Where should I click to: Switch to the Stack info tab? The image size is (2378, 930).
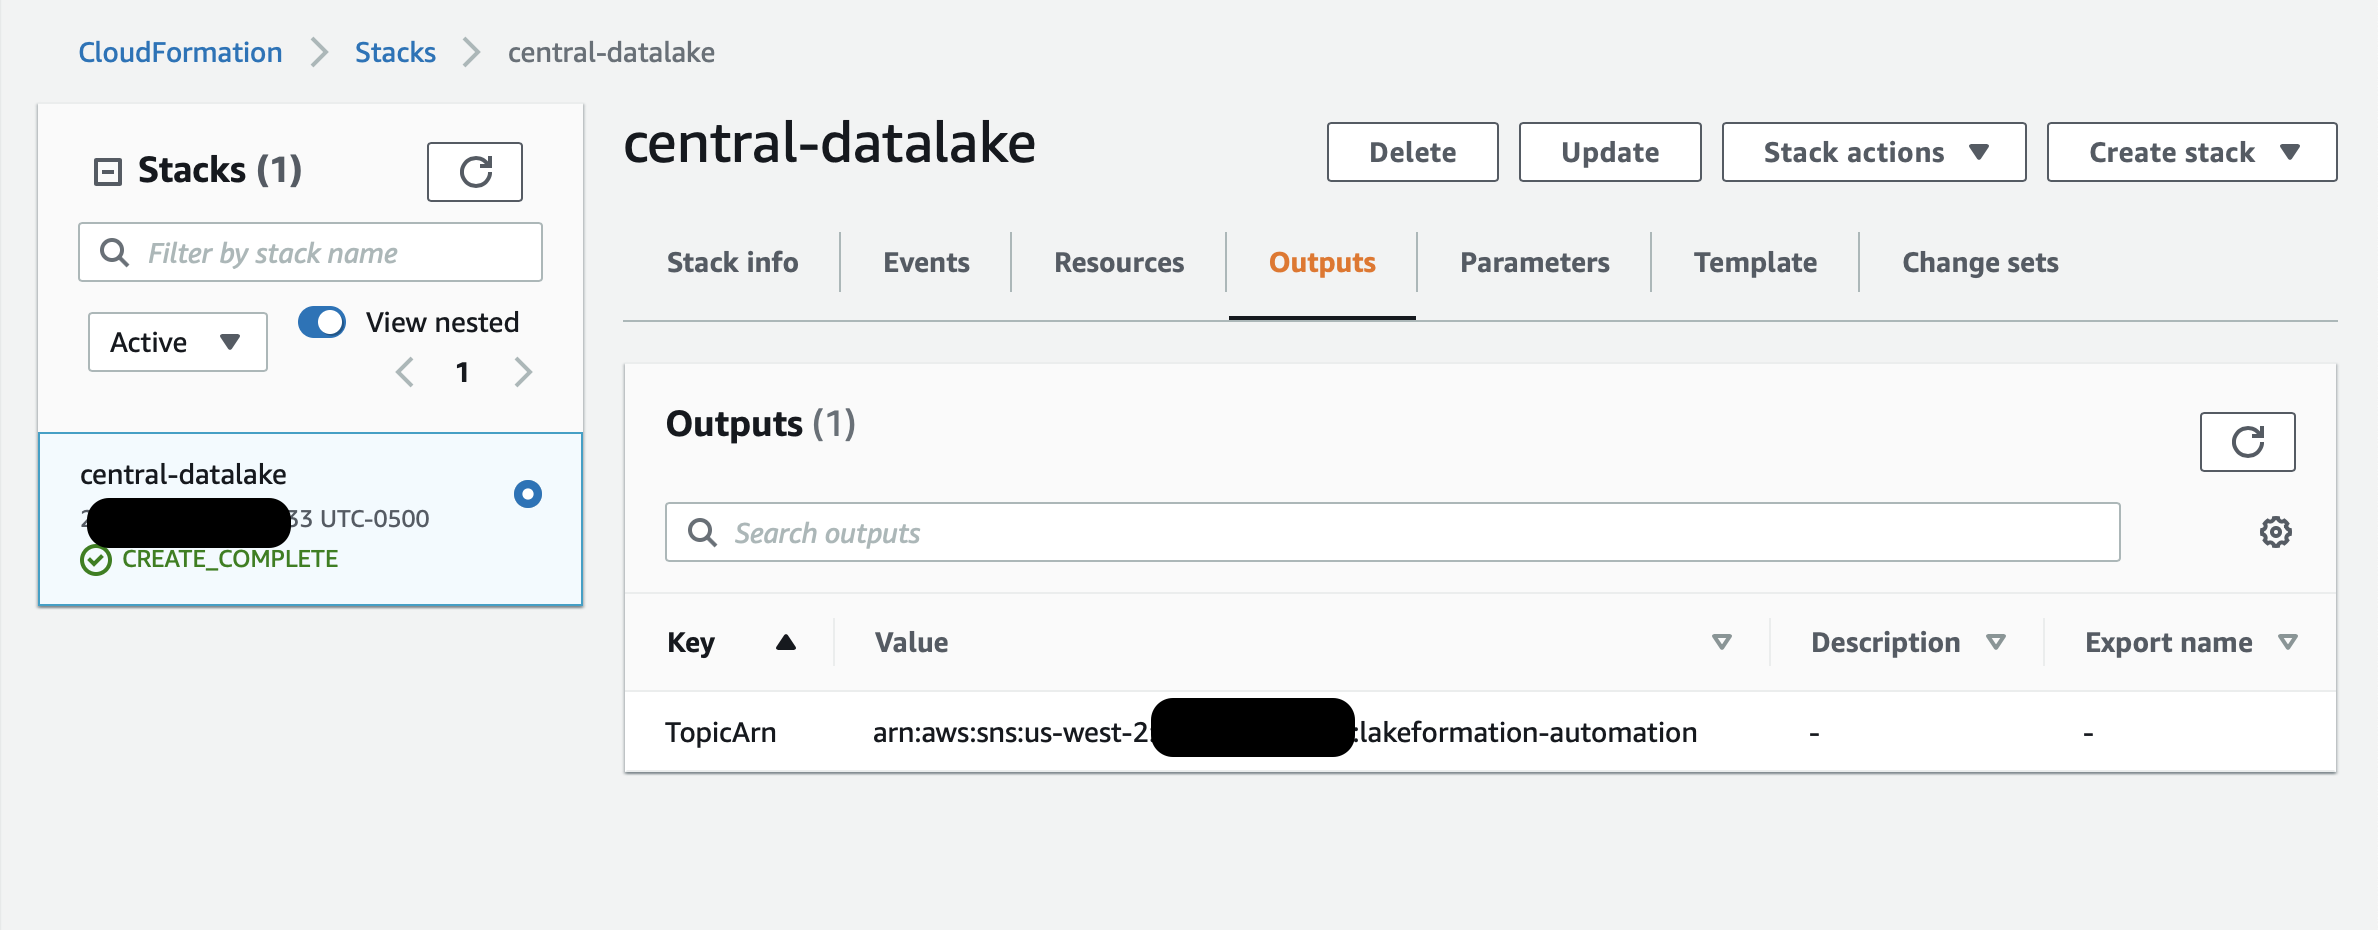point(732,262)
